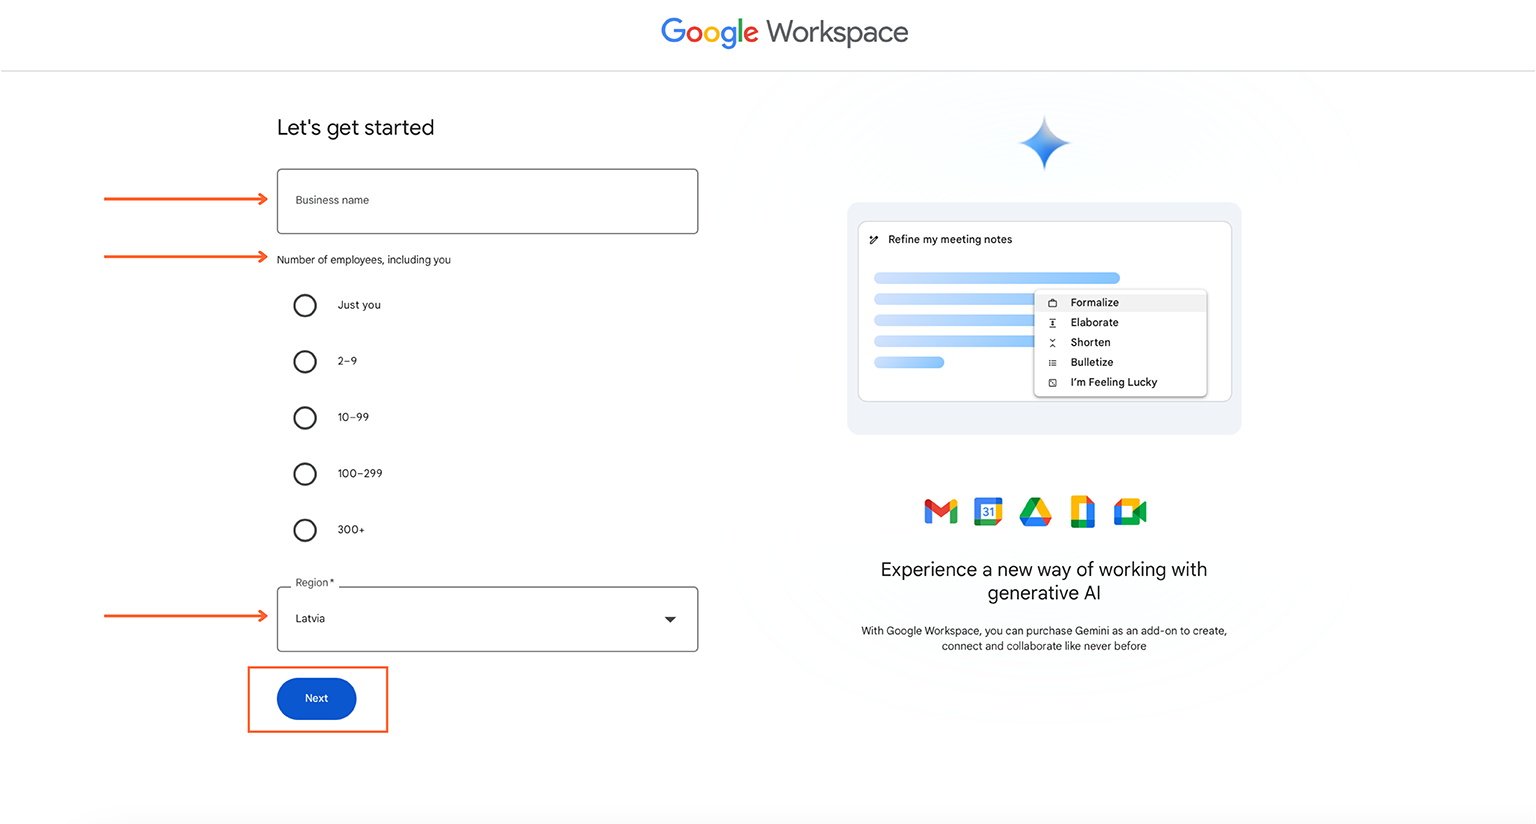
Task: Click the Next button
Action: tap(316, 698)
